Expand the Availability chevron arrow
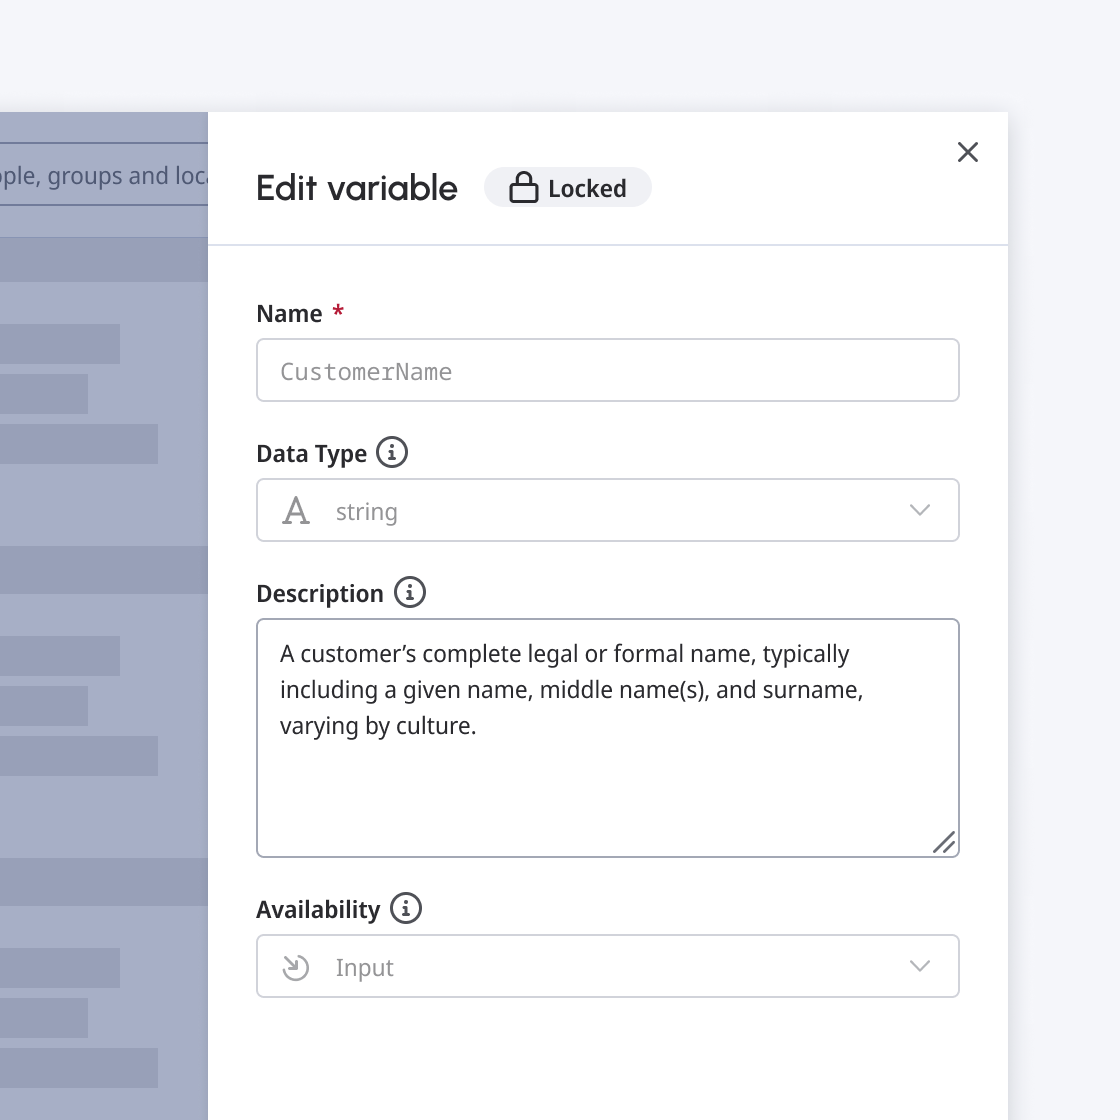Screen dimensions: 1120x1120 point(920,966)
